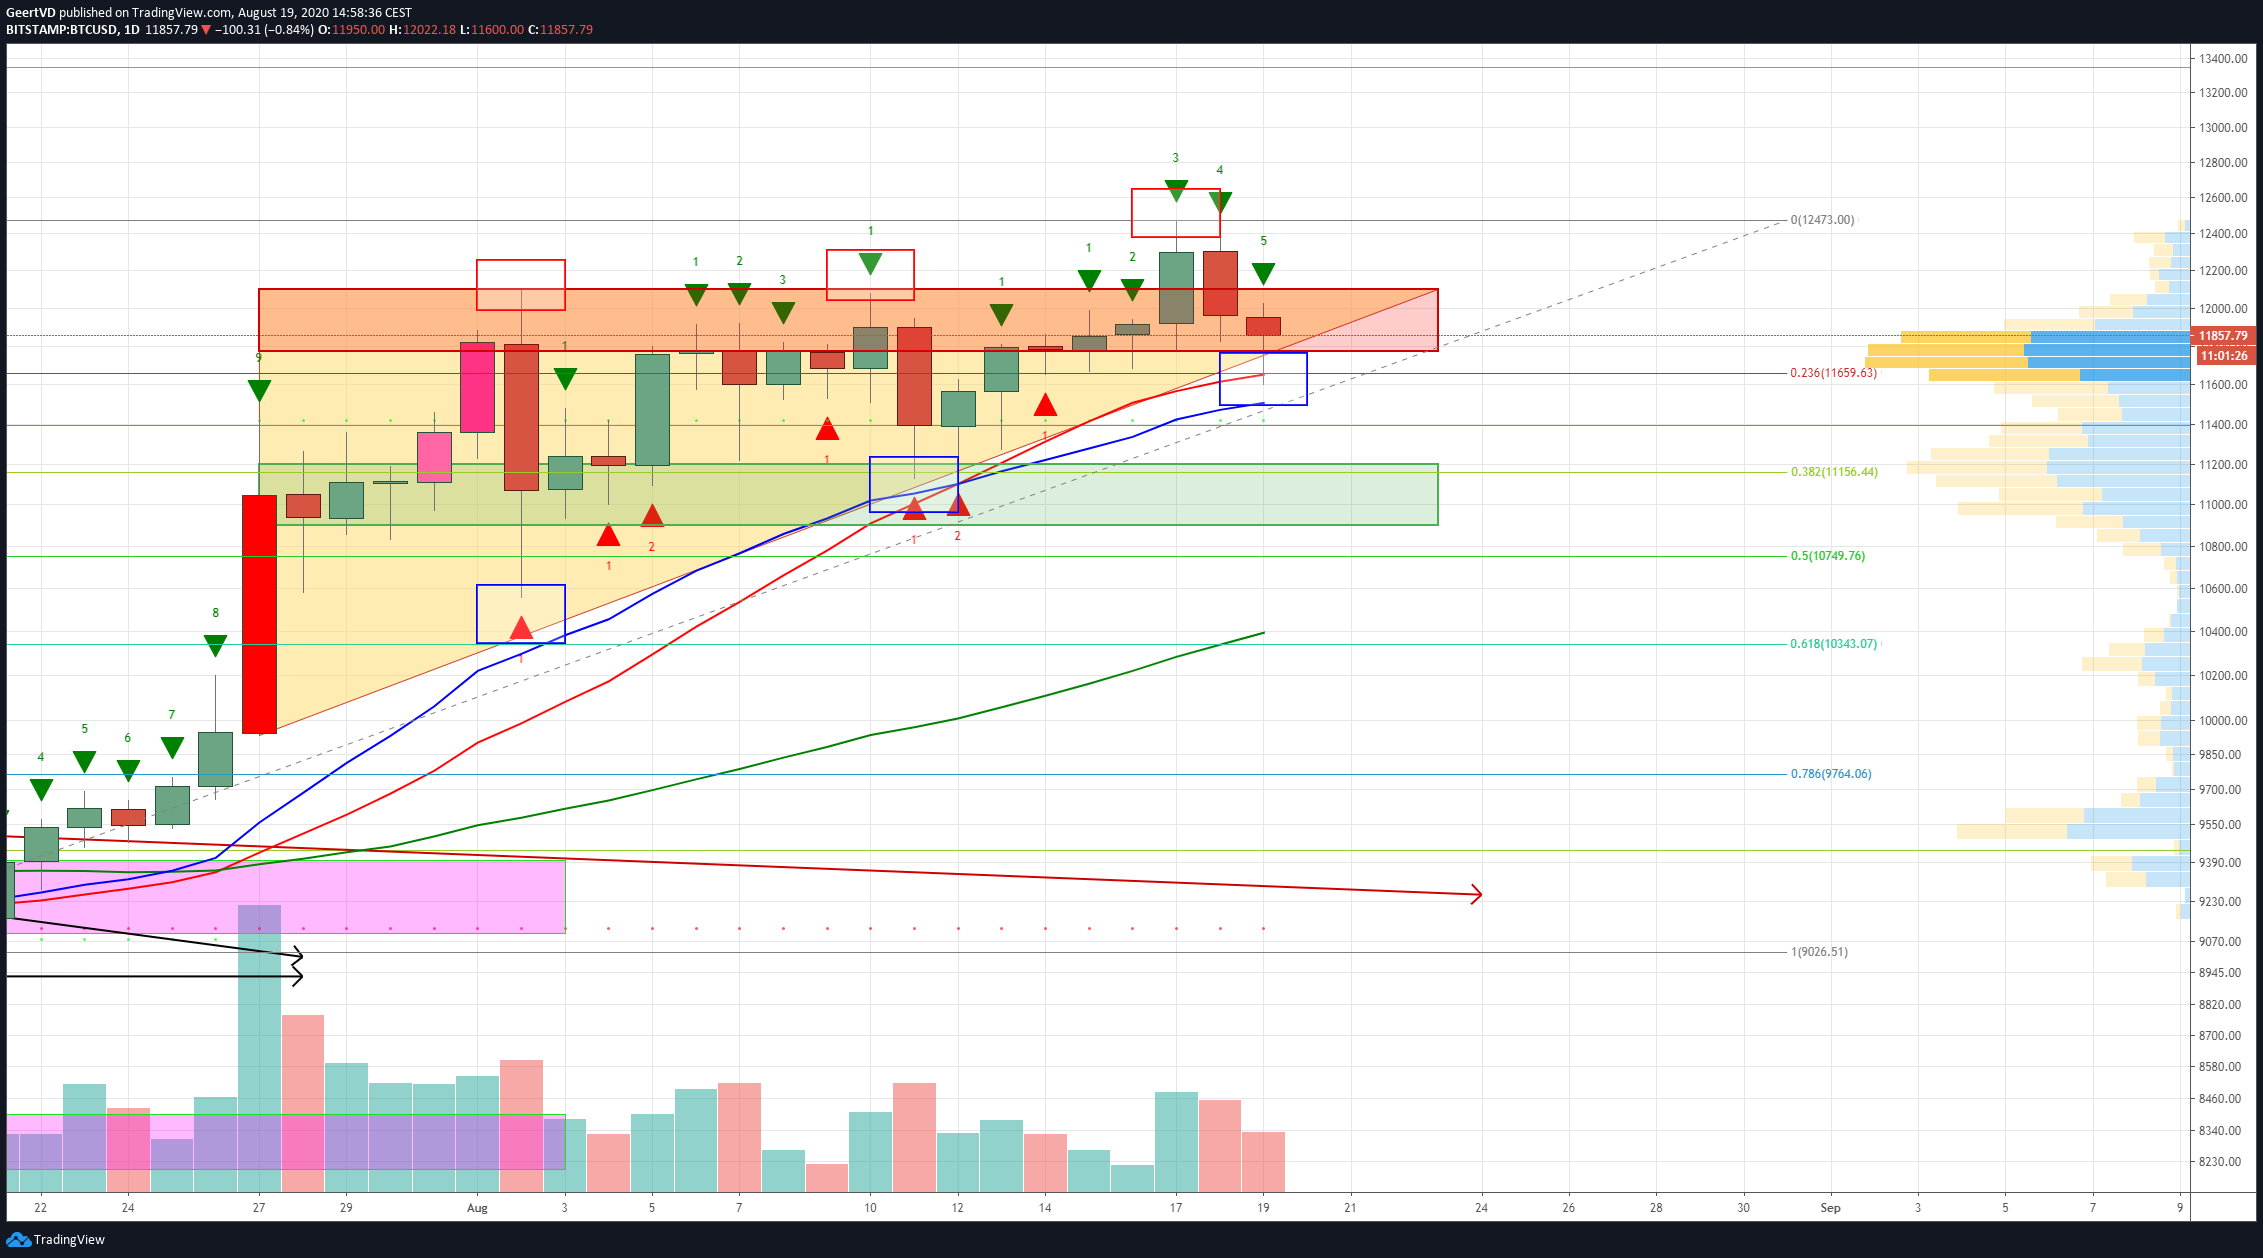This screenshot has height=1258, width=2263.
Task: Click date 28 on the time axis
Action: tap(1656, 1208)
